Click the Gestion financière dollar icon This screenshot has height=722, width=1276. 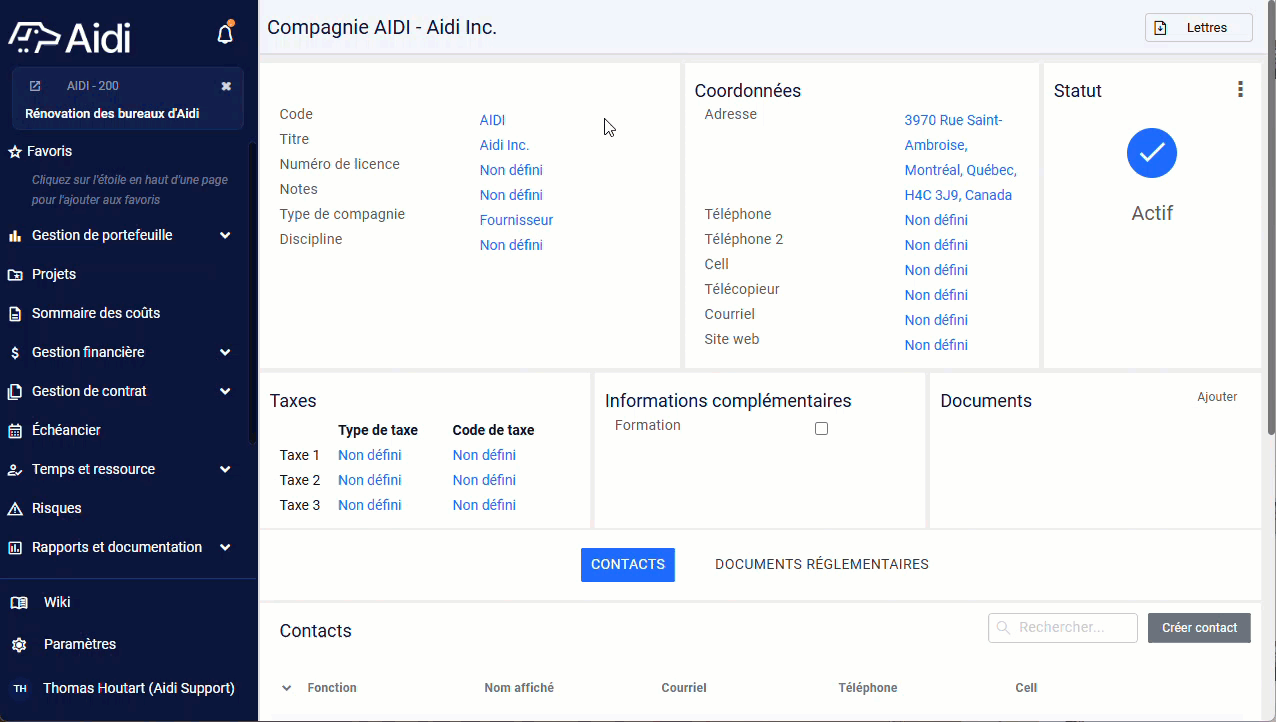(15, 353)
